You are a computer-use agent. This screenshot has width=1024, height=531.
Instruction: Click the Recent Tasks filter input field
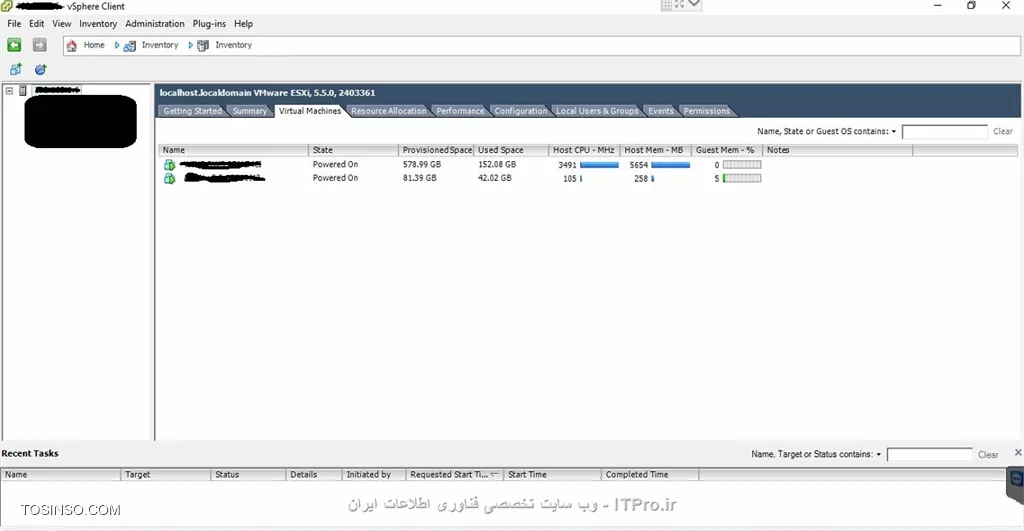[x=929, y=455]
